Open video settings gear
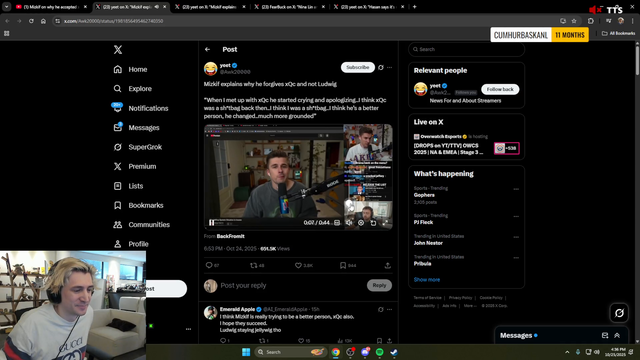This screenshot has height=360, width=640. coord(361,223)
